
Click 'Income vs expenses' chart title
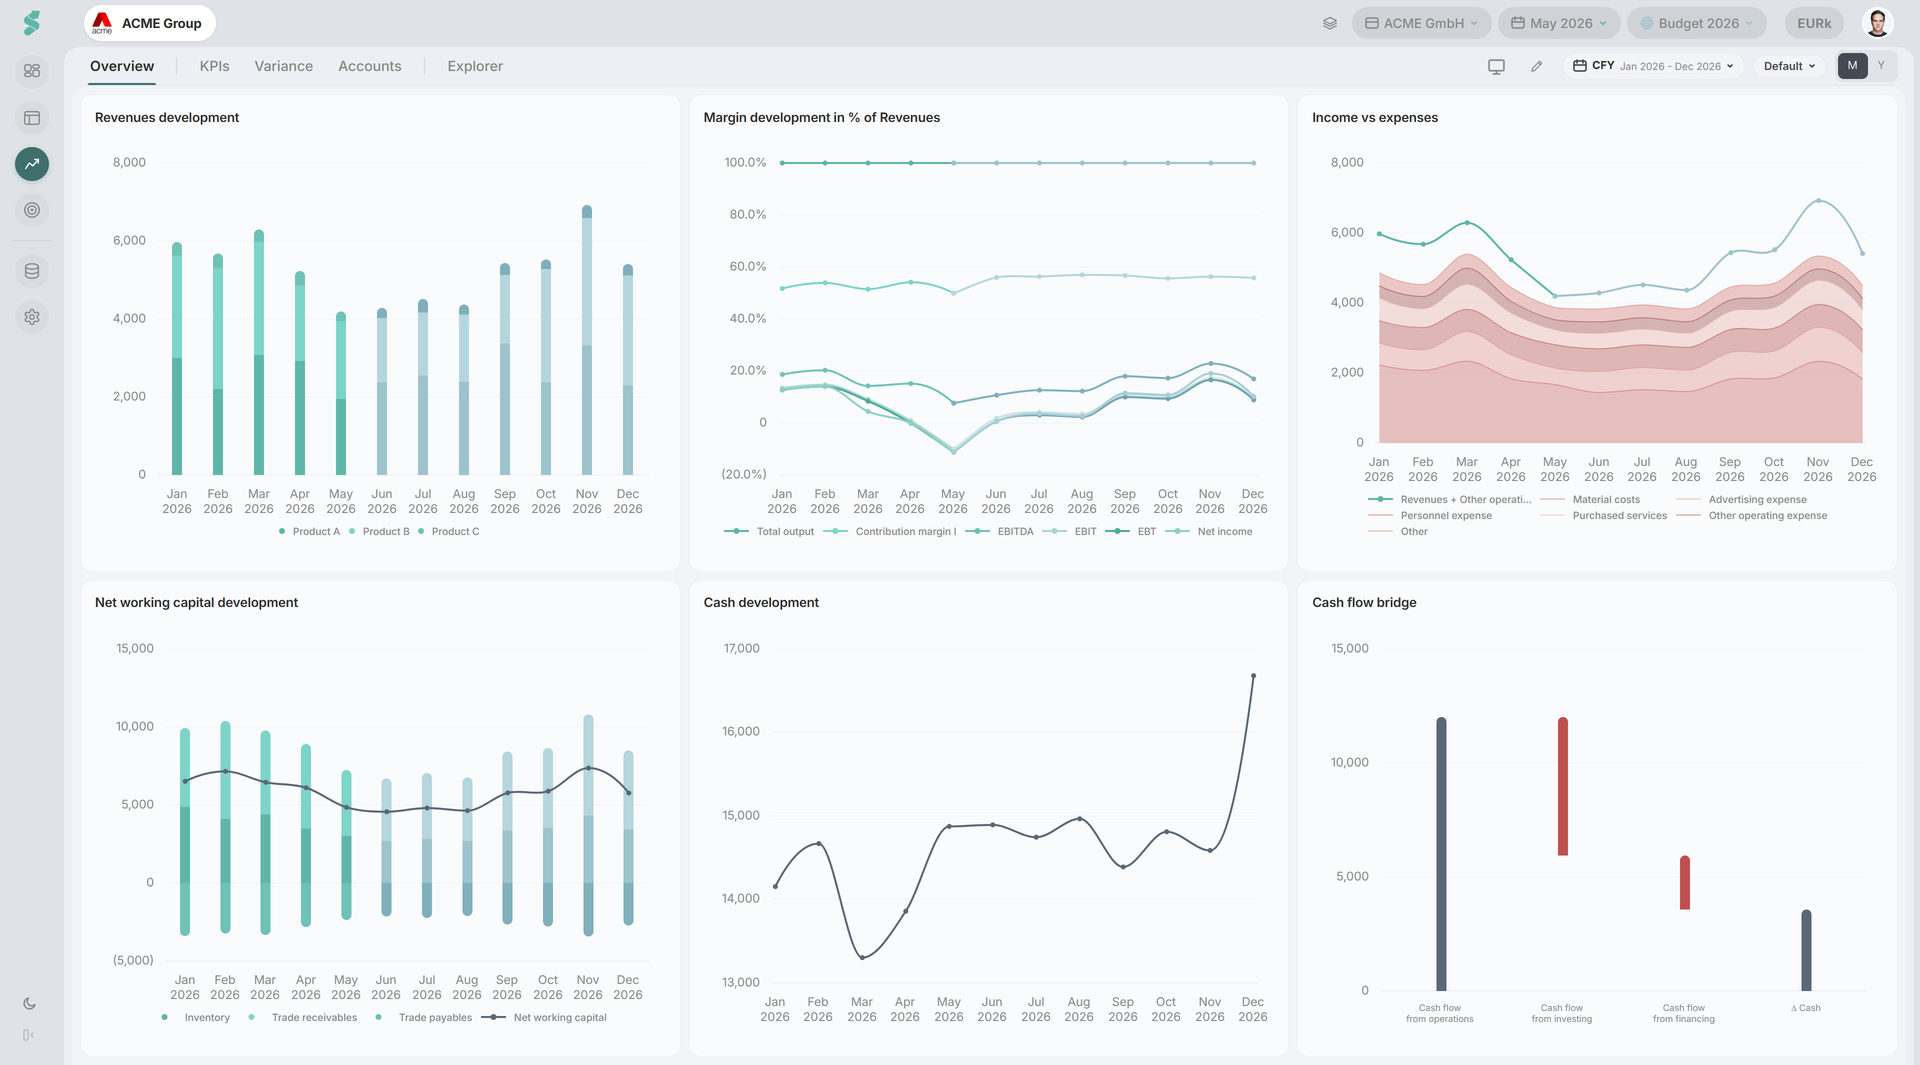coord(1375,117)
